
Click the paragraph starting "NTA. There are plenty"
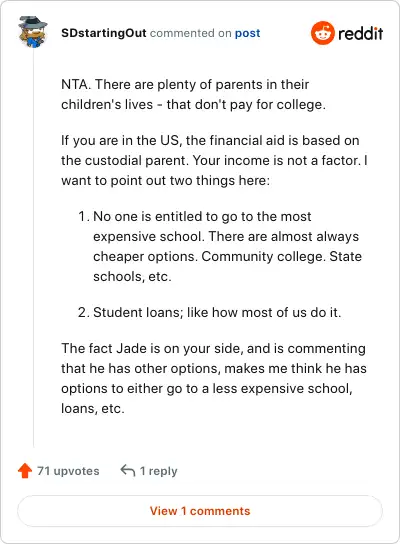[194, 94]
